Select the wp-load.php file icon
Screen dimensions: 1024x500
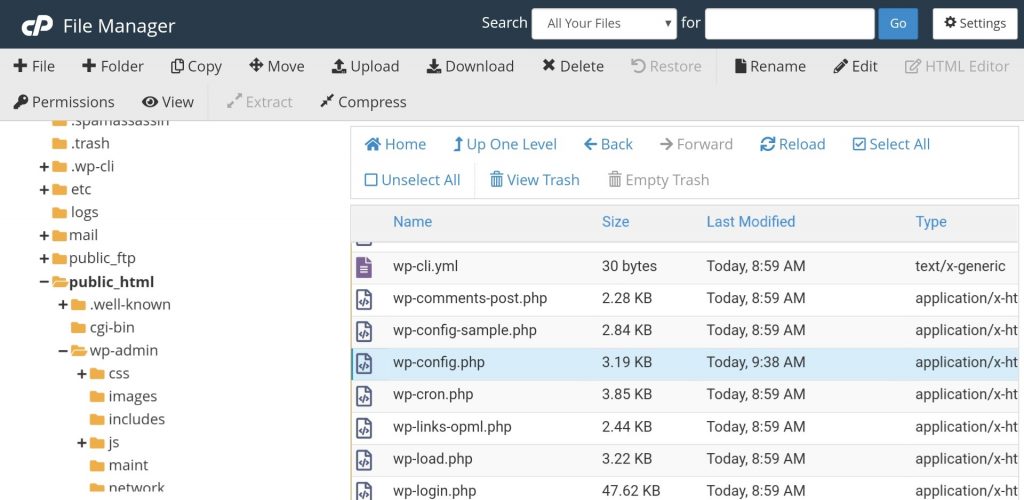[x=364, y=460]
